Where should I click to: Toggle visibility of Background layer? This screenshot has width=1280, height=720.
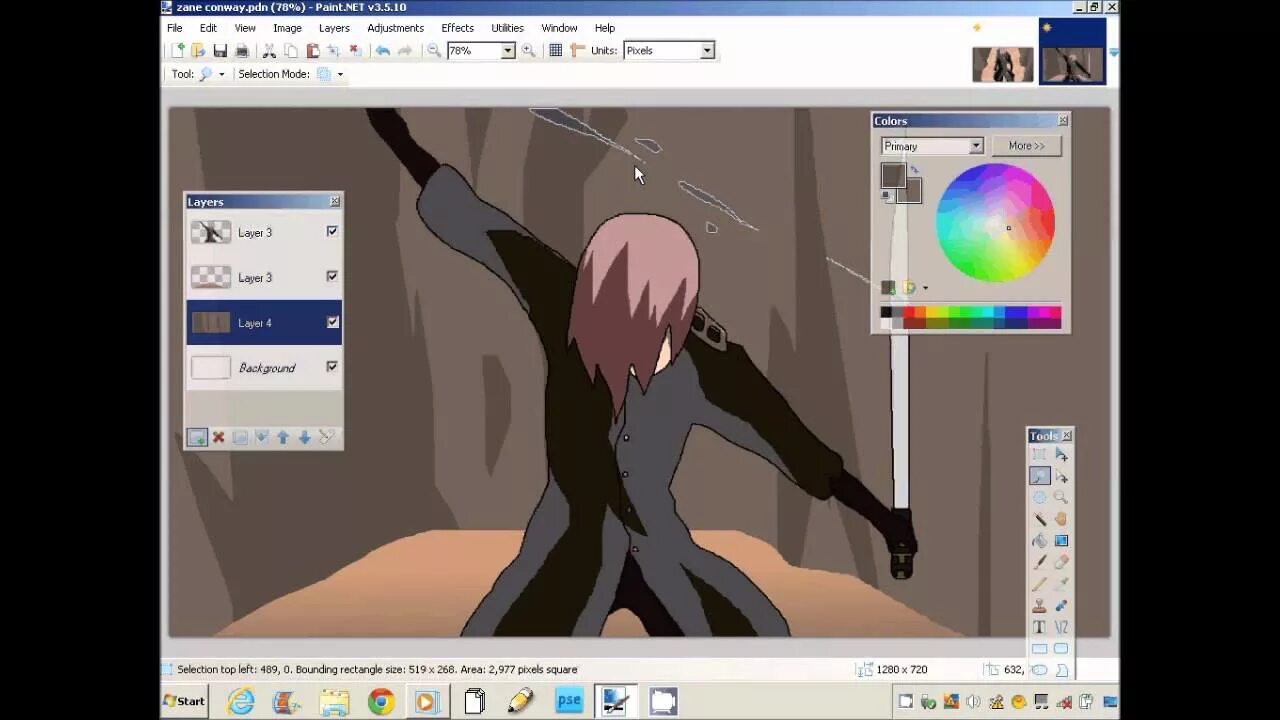pyautogui.click(x=332, y=367)
